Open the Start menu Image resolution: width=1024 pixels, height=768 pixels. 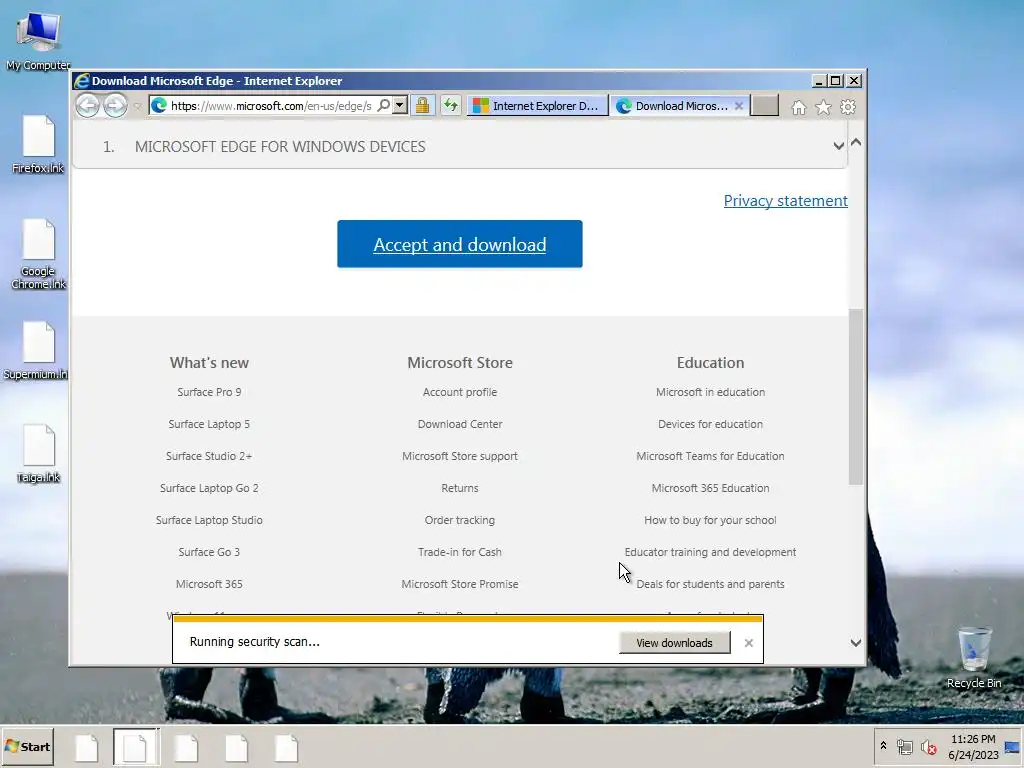(27, 746)
